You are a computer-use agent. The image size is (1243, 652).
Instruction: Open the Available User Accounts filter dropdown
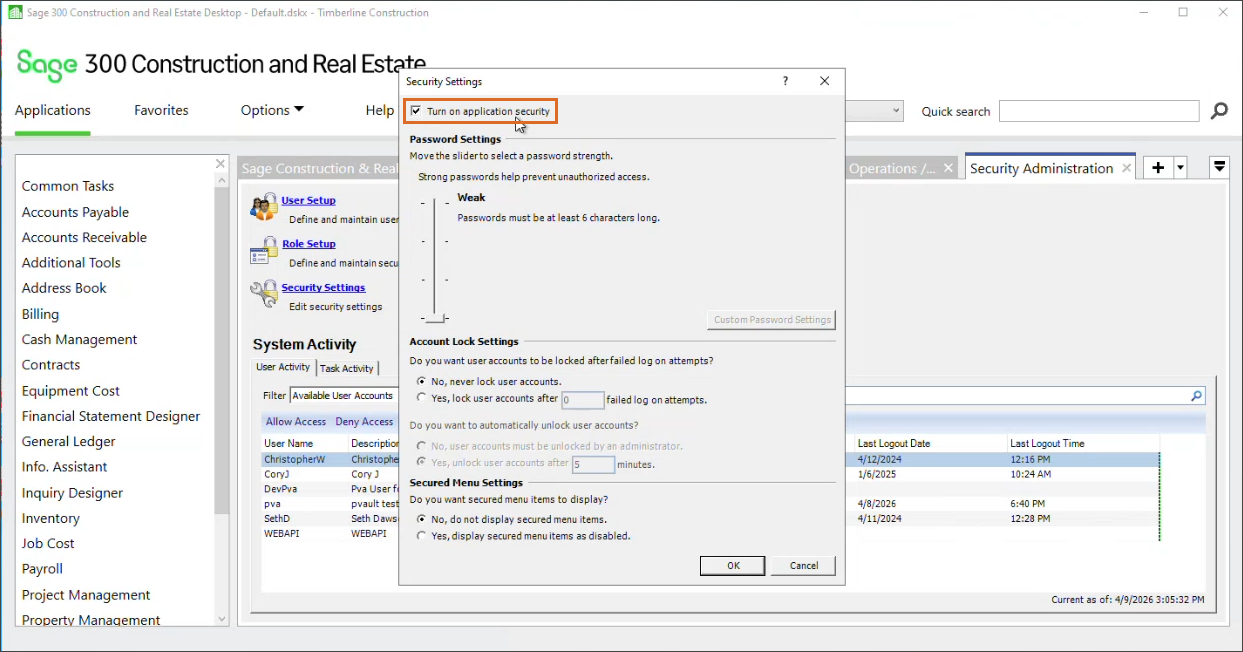[x=344, y=396]
